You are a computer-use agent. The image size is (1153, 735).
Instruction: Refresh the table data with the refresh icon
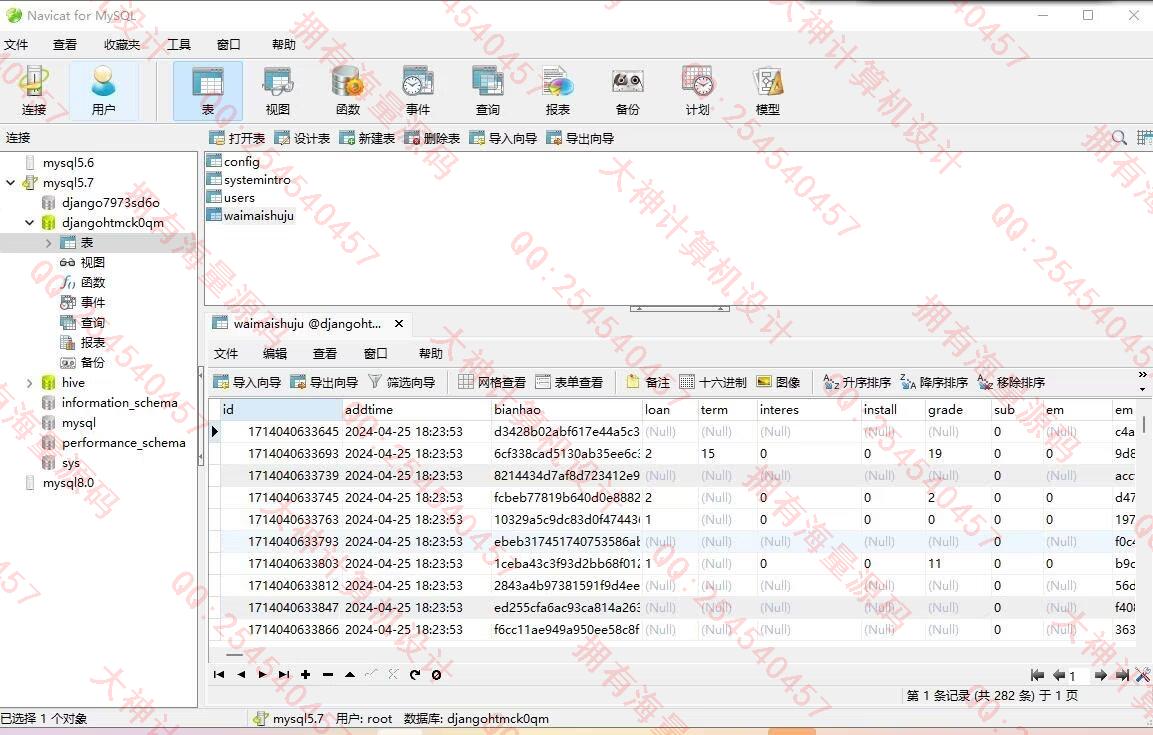pos(415,675)
